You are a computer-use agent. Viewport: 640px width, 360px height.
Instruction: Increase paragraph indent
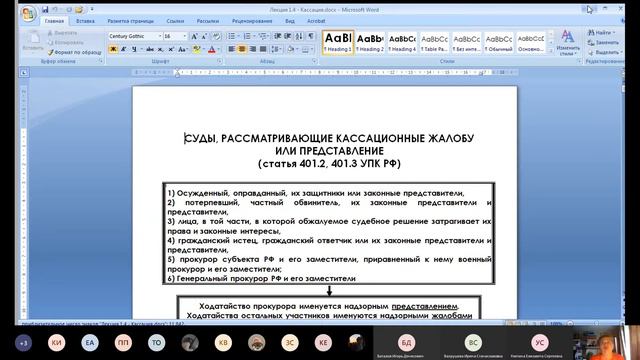[x=288, y=36]
